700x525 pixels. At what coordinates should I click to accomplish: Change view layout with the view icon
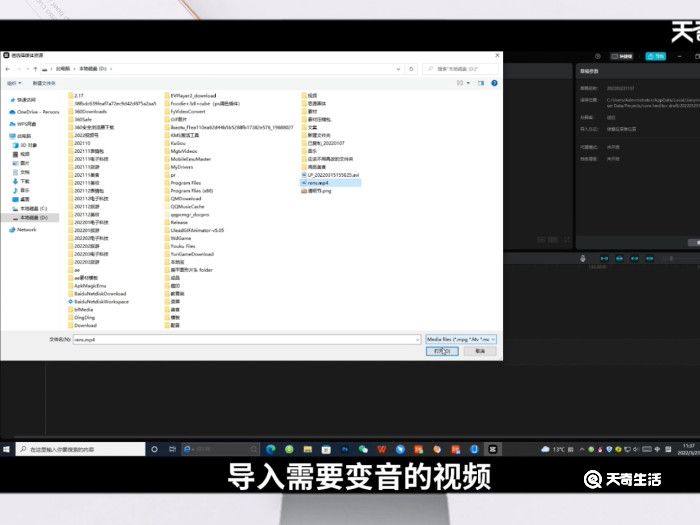pyautogui.click(x=460, y=83)
